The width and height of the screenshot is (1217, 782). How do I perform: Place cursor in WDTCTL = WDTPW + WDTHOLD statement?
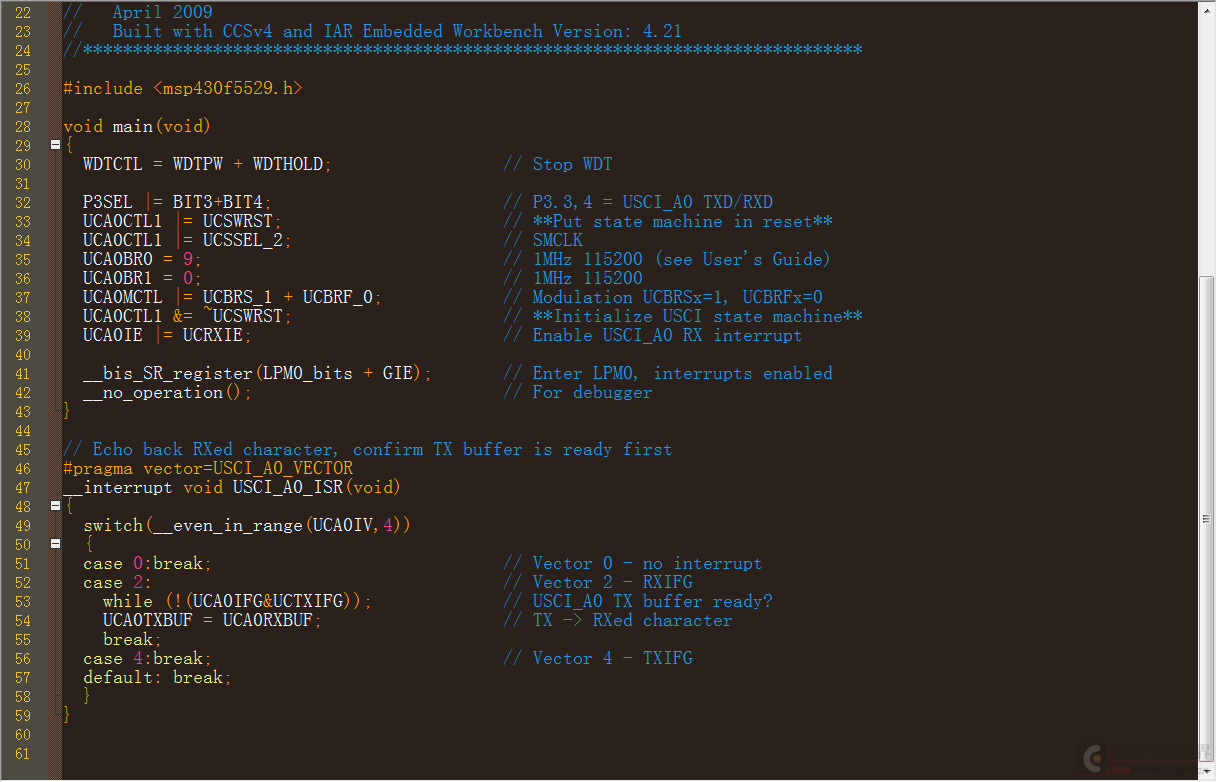pyautogui.click(x=207, y=164)
